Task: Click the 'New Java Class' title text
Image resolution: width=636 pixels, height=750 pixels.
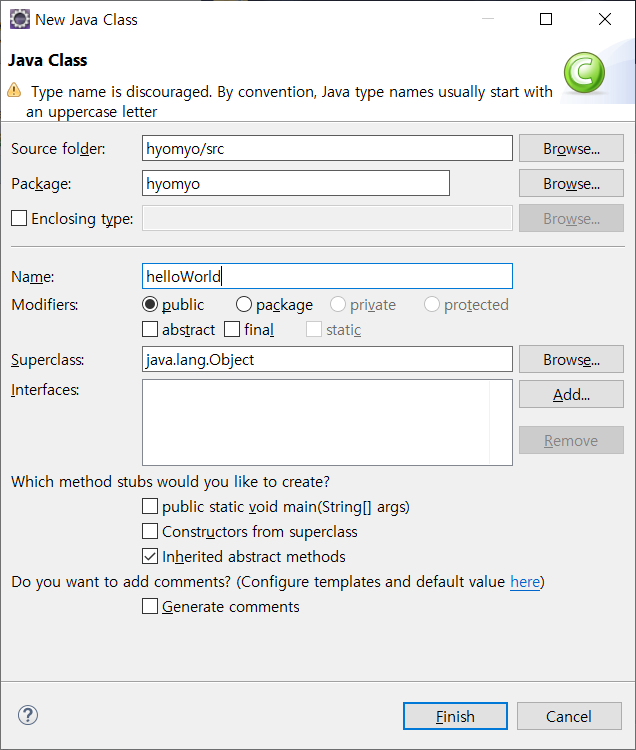Action: click(86, 20)
